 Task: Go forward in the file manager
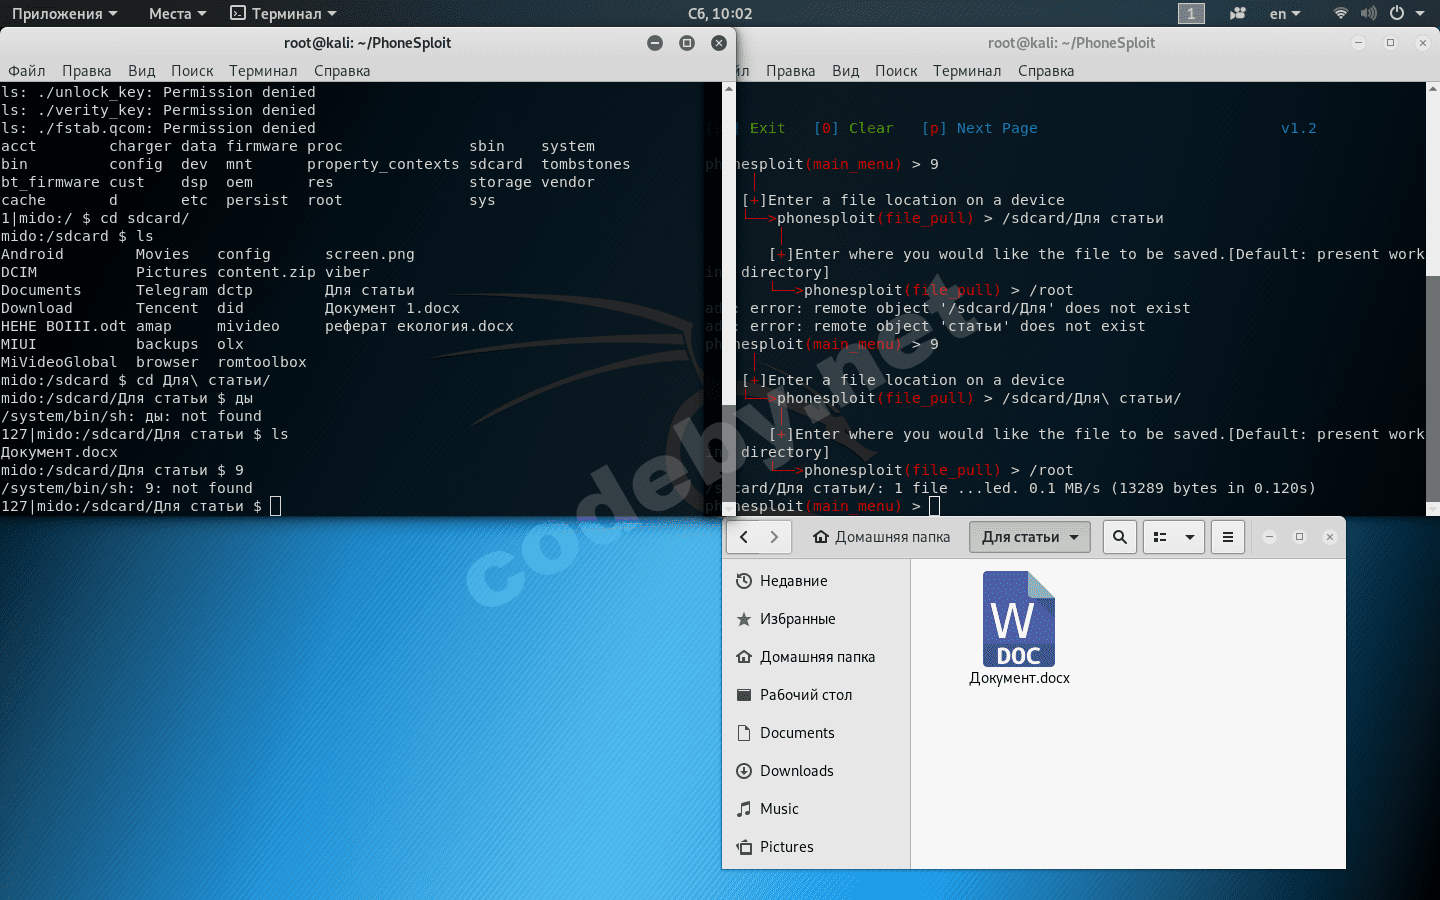(x=774, y=537)
